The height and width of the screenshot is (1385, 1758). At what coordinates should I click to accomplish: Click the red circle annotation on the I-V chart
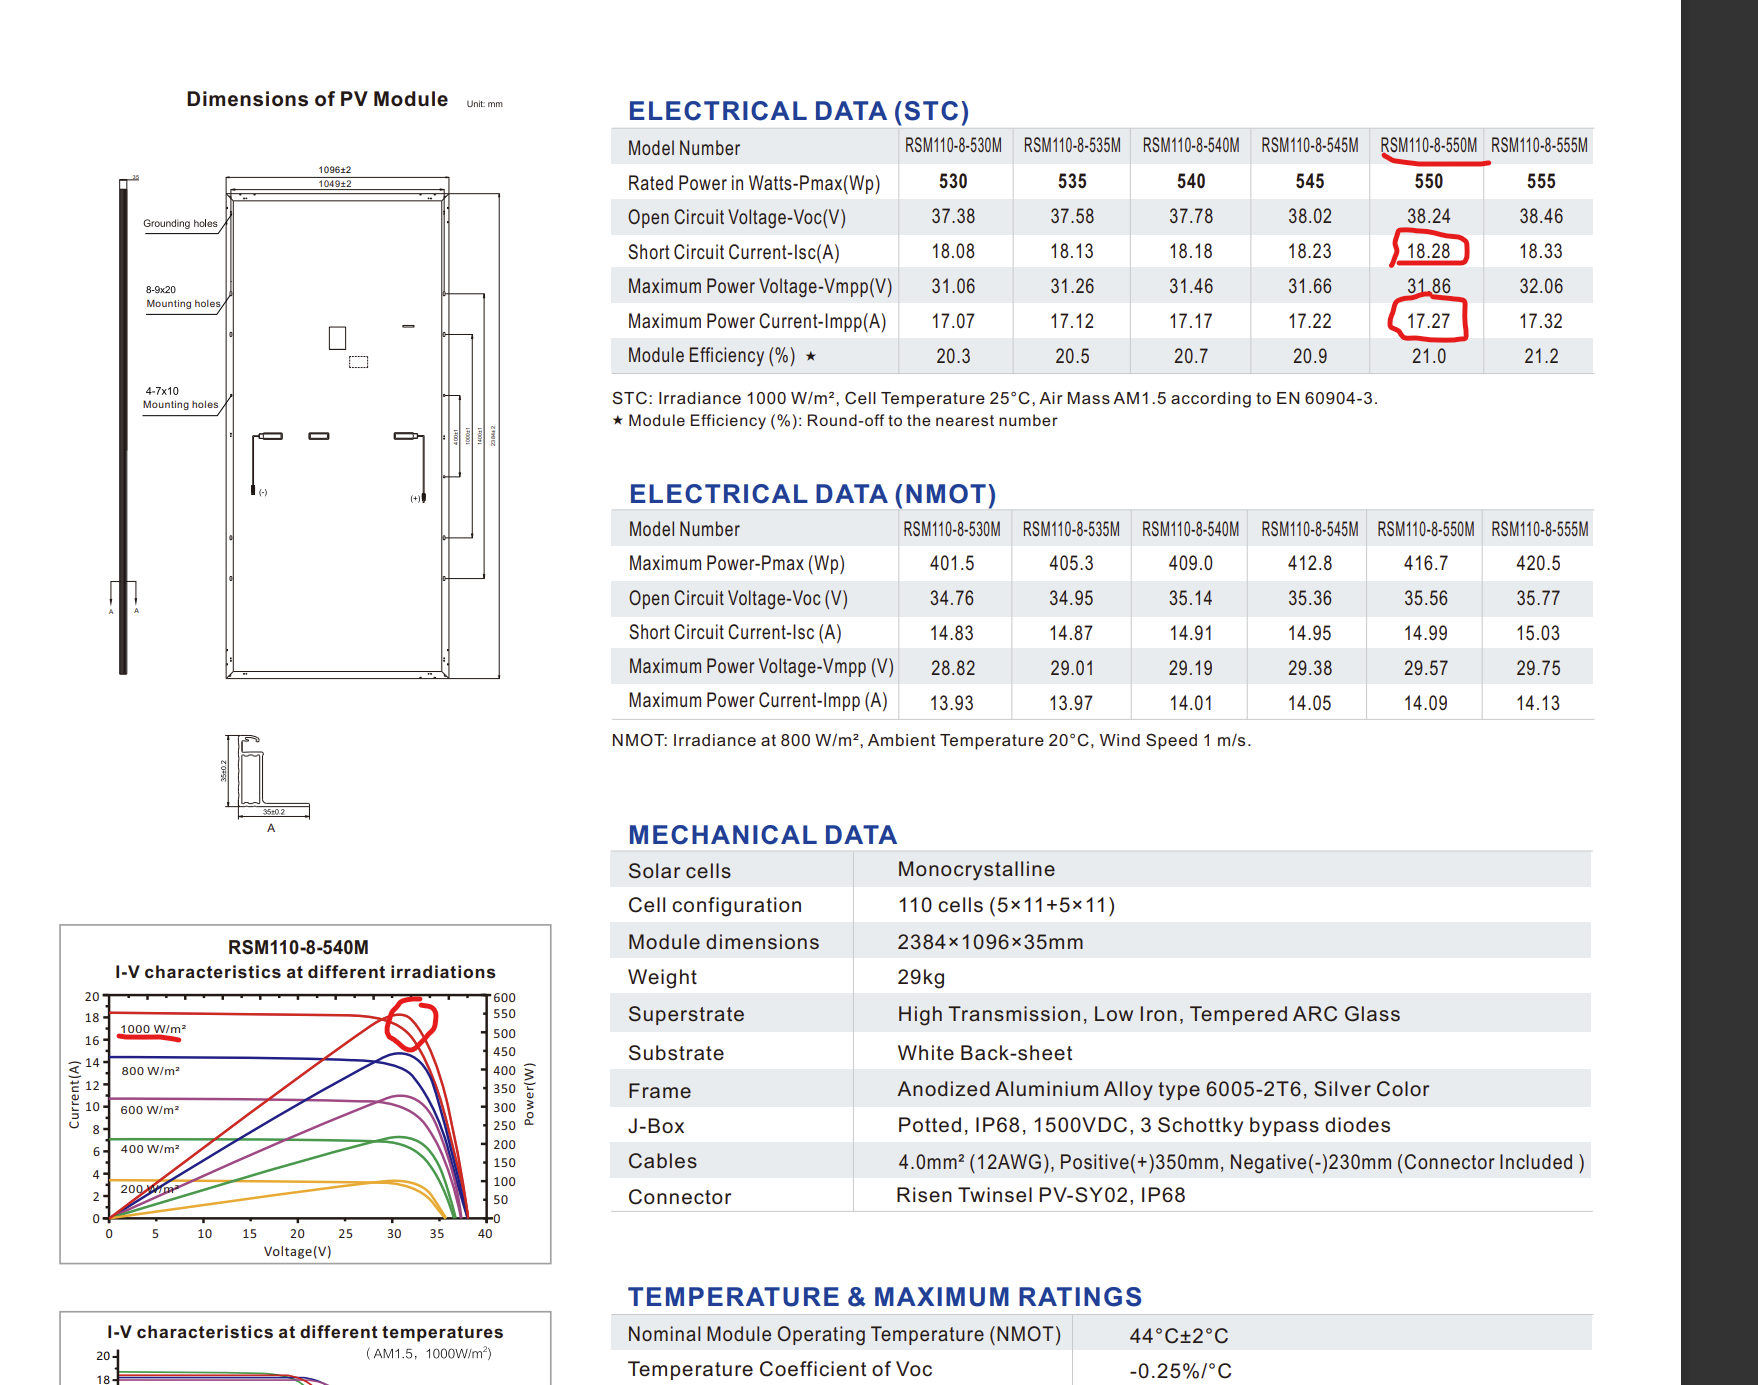(411, 1023)
